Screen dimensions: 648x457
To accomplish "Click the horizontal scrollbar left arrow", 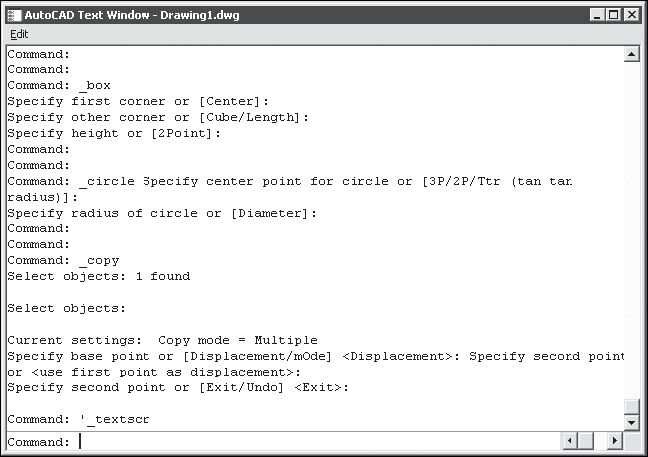I will (x=570, y=441).
